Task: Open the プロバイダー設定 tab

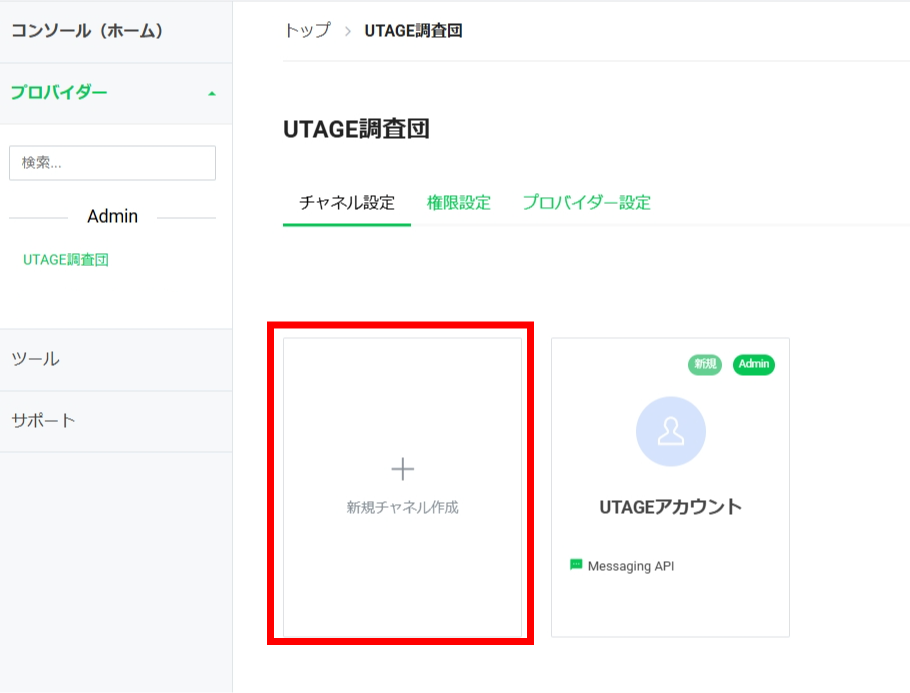Action: [586, 203]
